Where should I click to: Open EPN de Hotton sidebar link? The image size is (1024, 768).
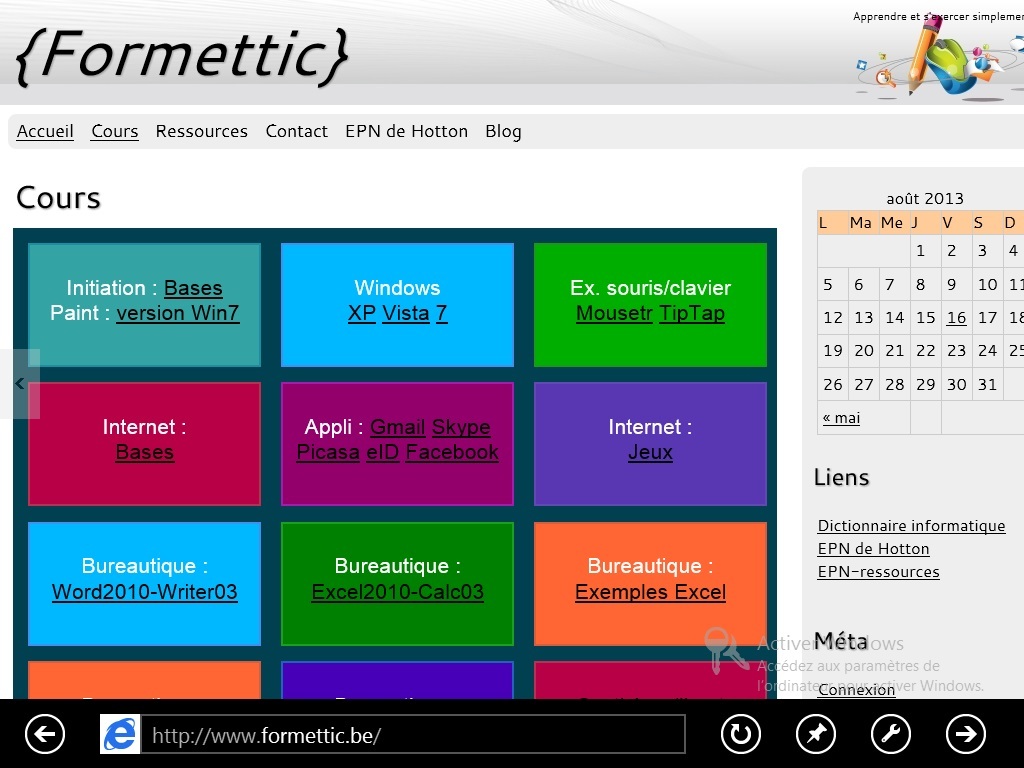click(x=874, y=549)
